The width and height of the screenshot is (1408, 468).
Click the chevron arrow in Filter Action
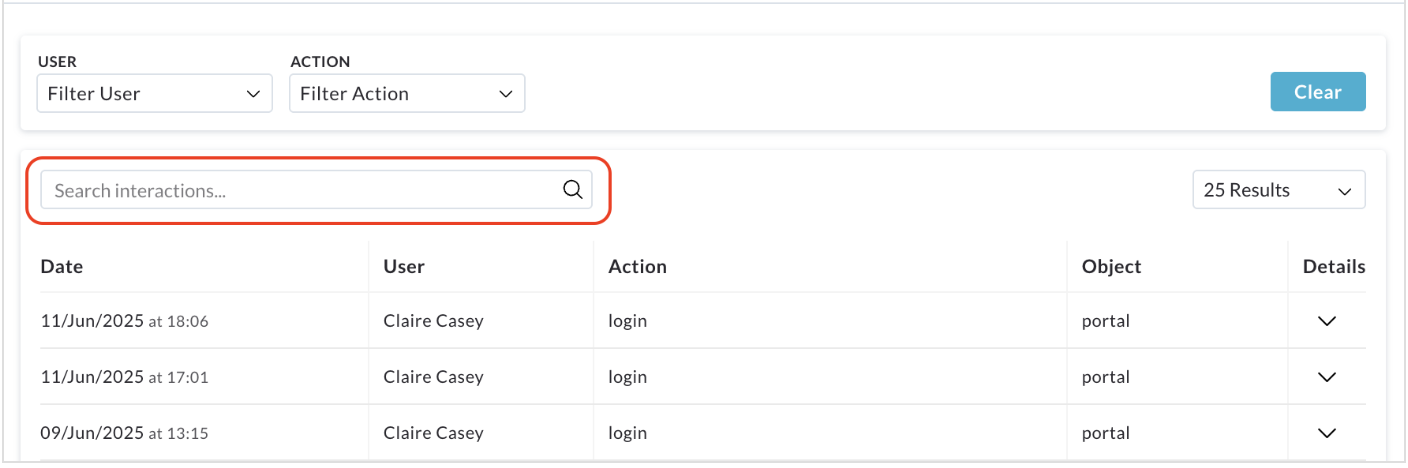(504, 94)
